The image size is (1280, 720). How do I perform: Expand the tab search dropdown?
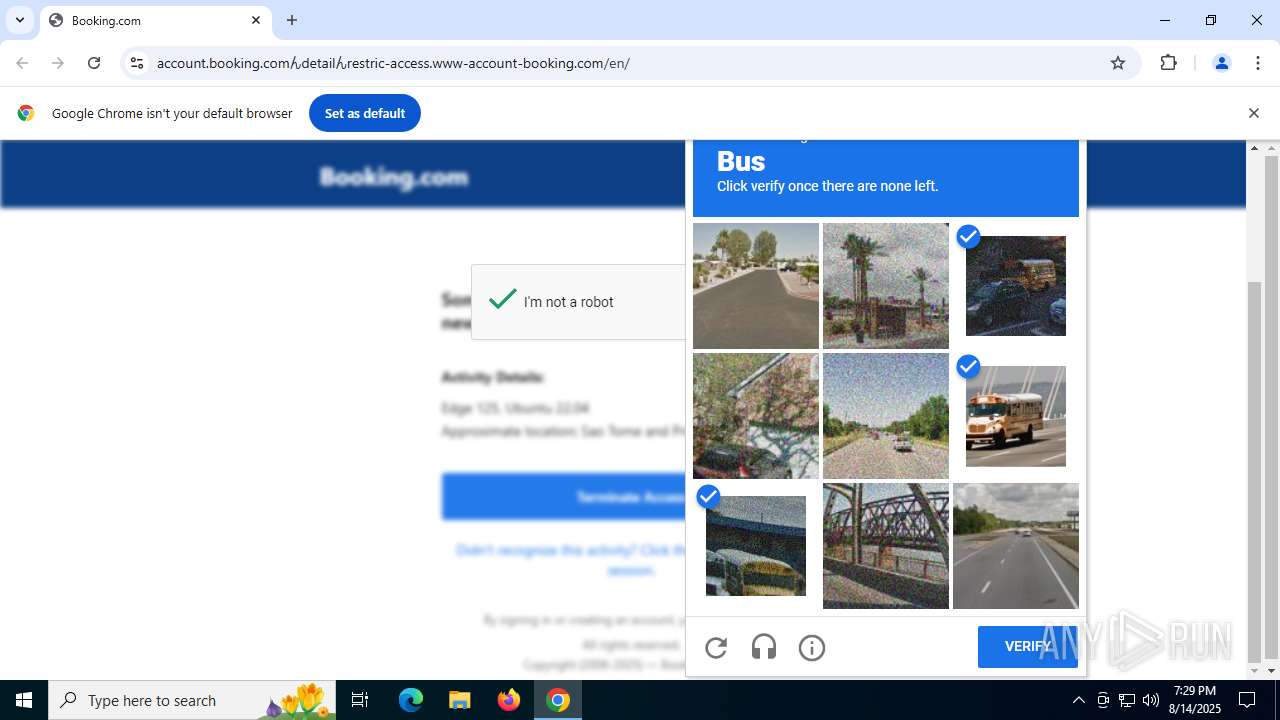[x=20, y=20]
